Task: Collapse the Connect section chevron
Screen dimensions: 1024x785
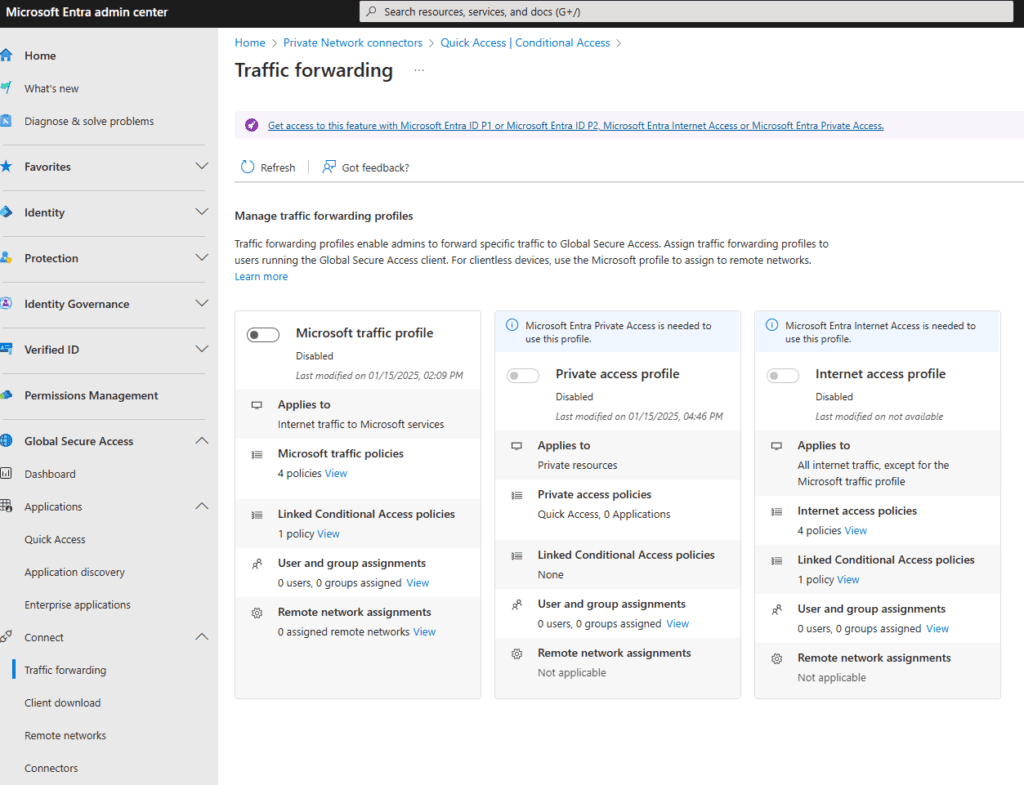Action: [201, 637]
